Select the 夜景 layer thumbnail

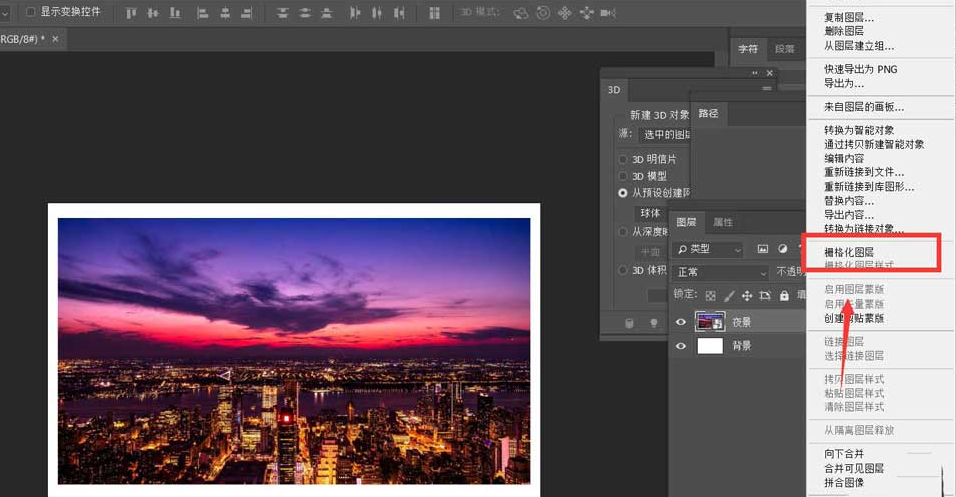pos(709,322)
